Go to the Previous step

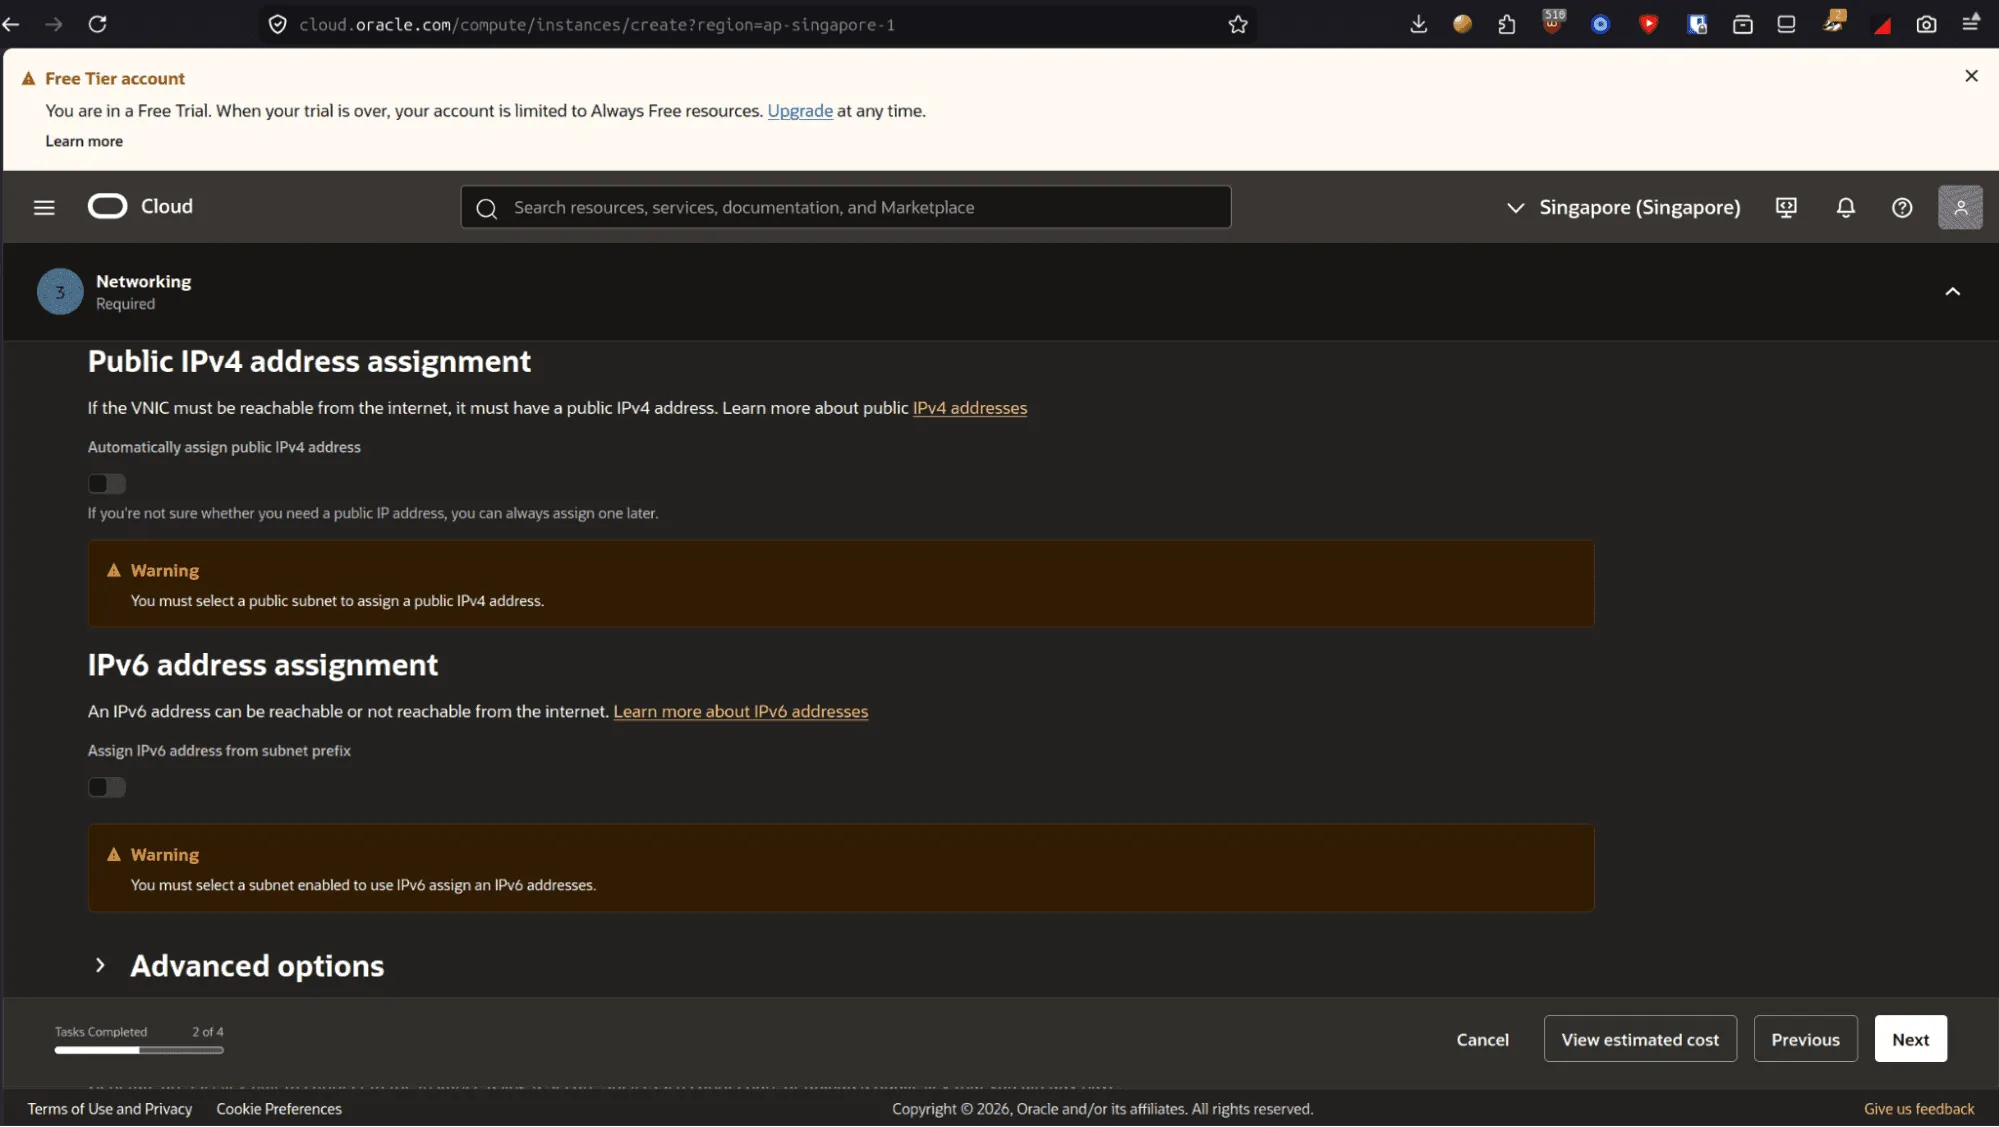point(1805,1040)
